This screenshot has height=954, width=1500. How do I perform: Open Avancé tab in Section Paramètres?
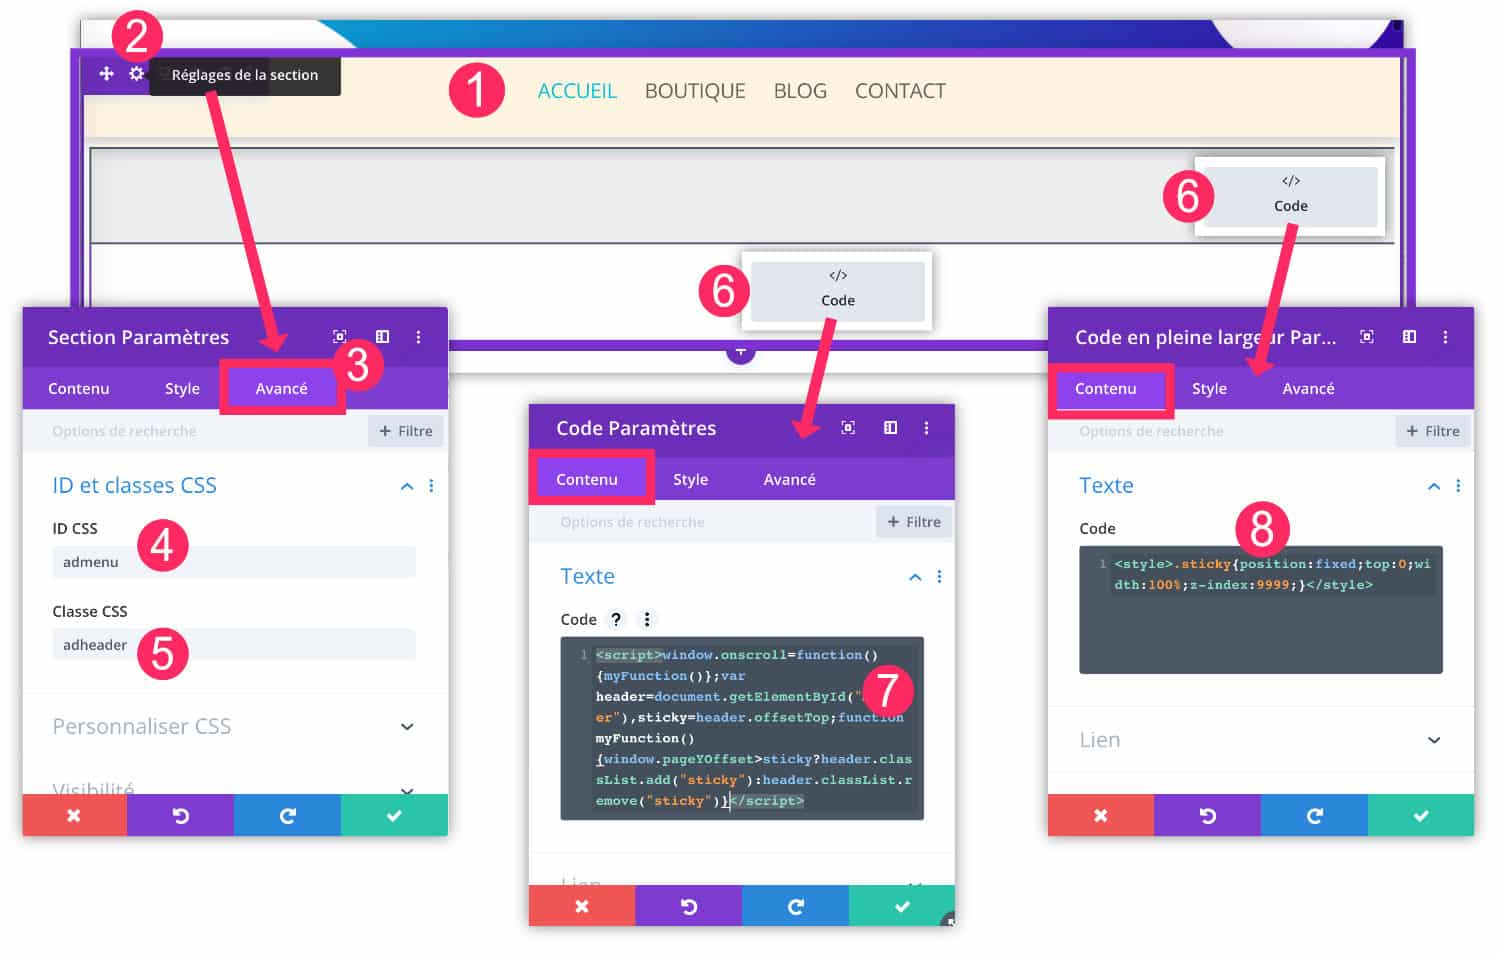[x=282, y=388]
